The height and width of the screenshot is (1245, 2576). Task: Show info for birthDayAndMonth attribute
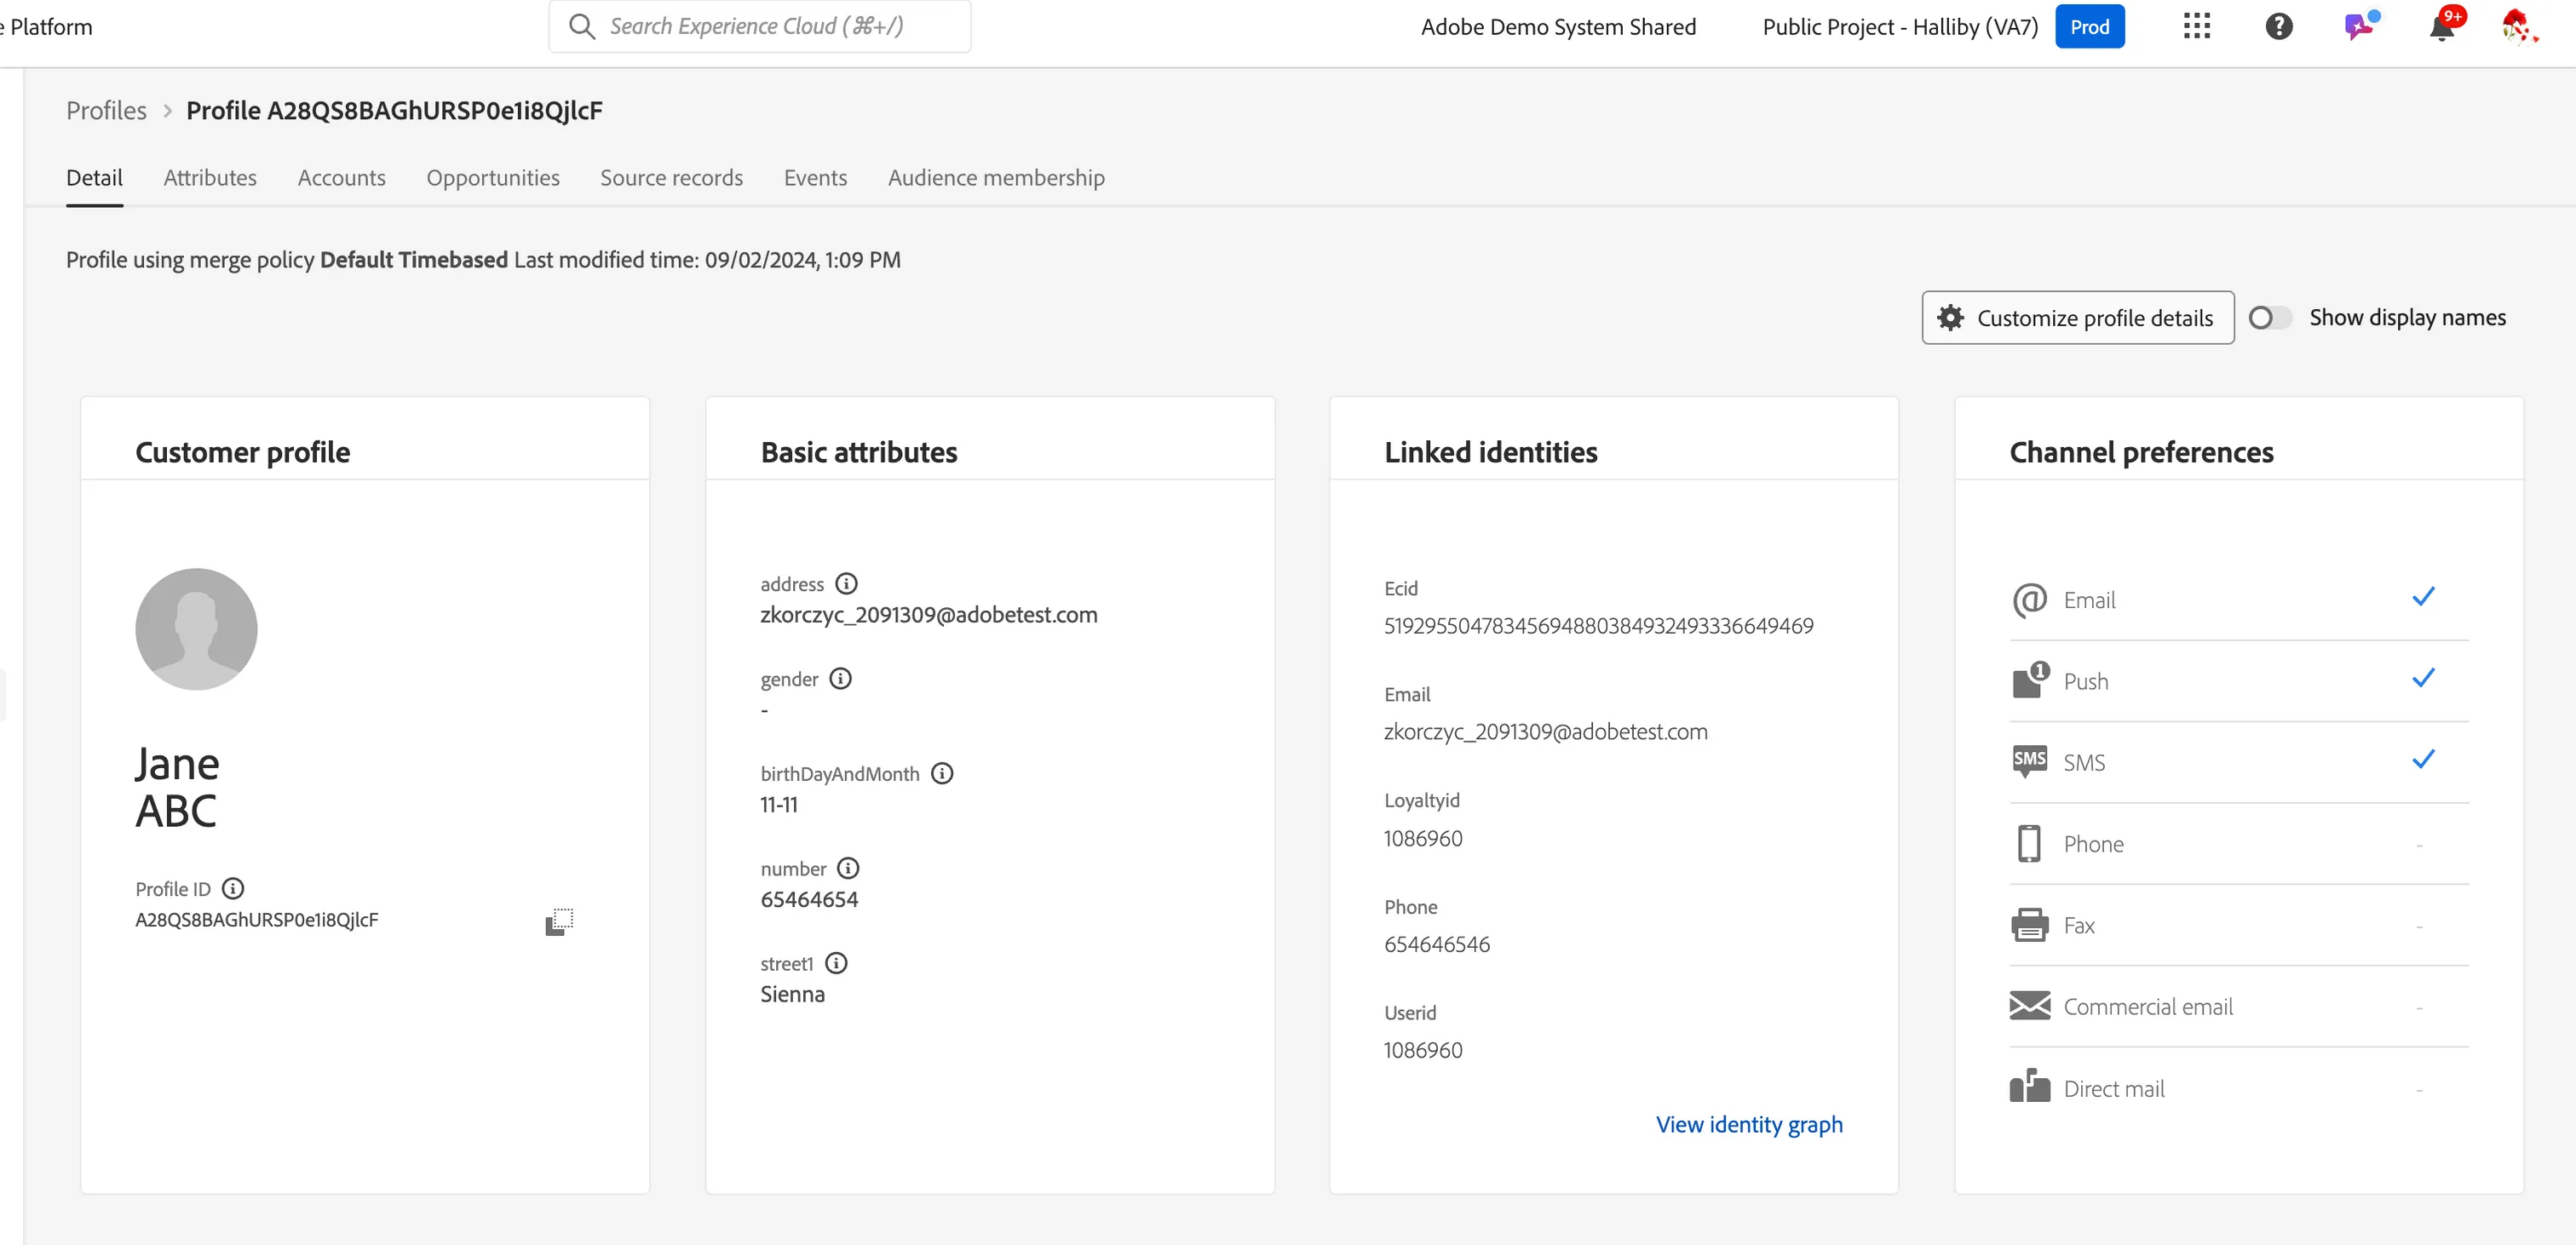(941, 773)
